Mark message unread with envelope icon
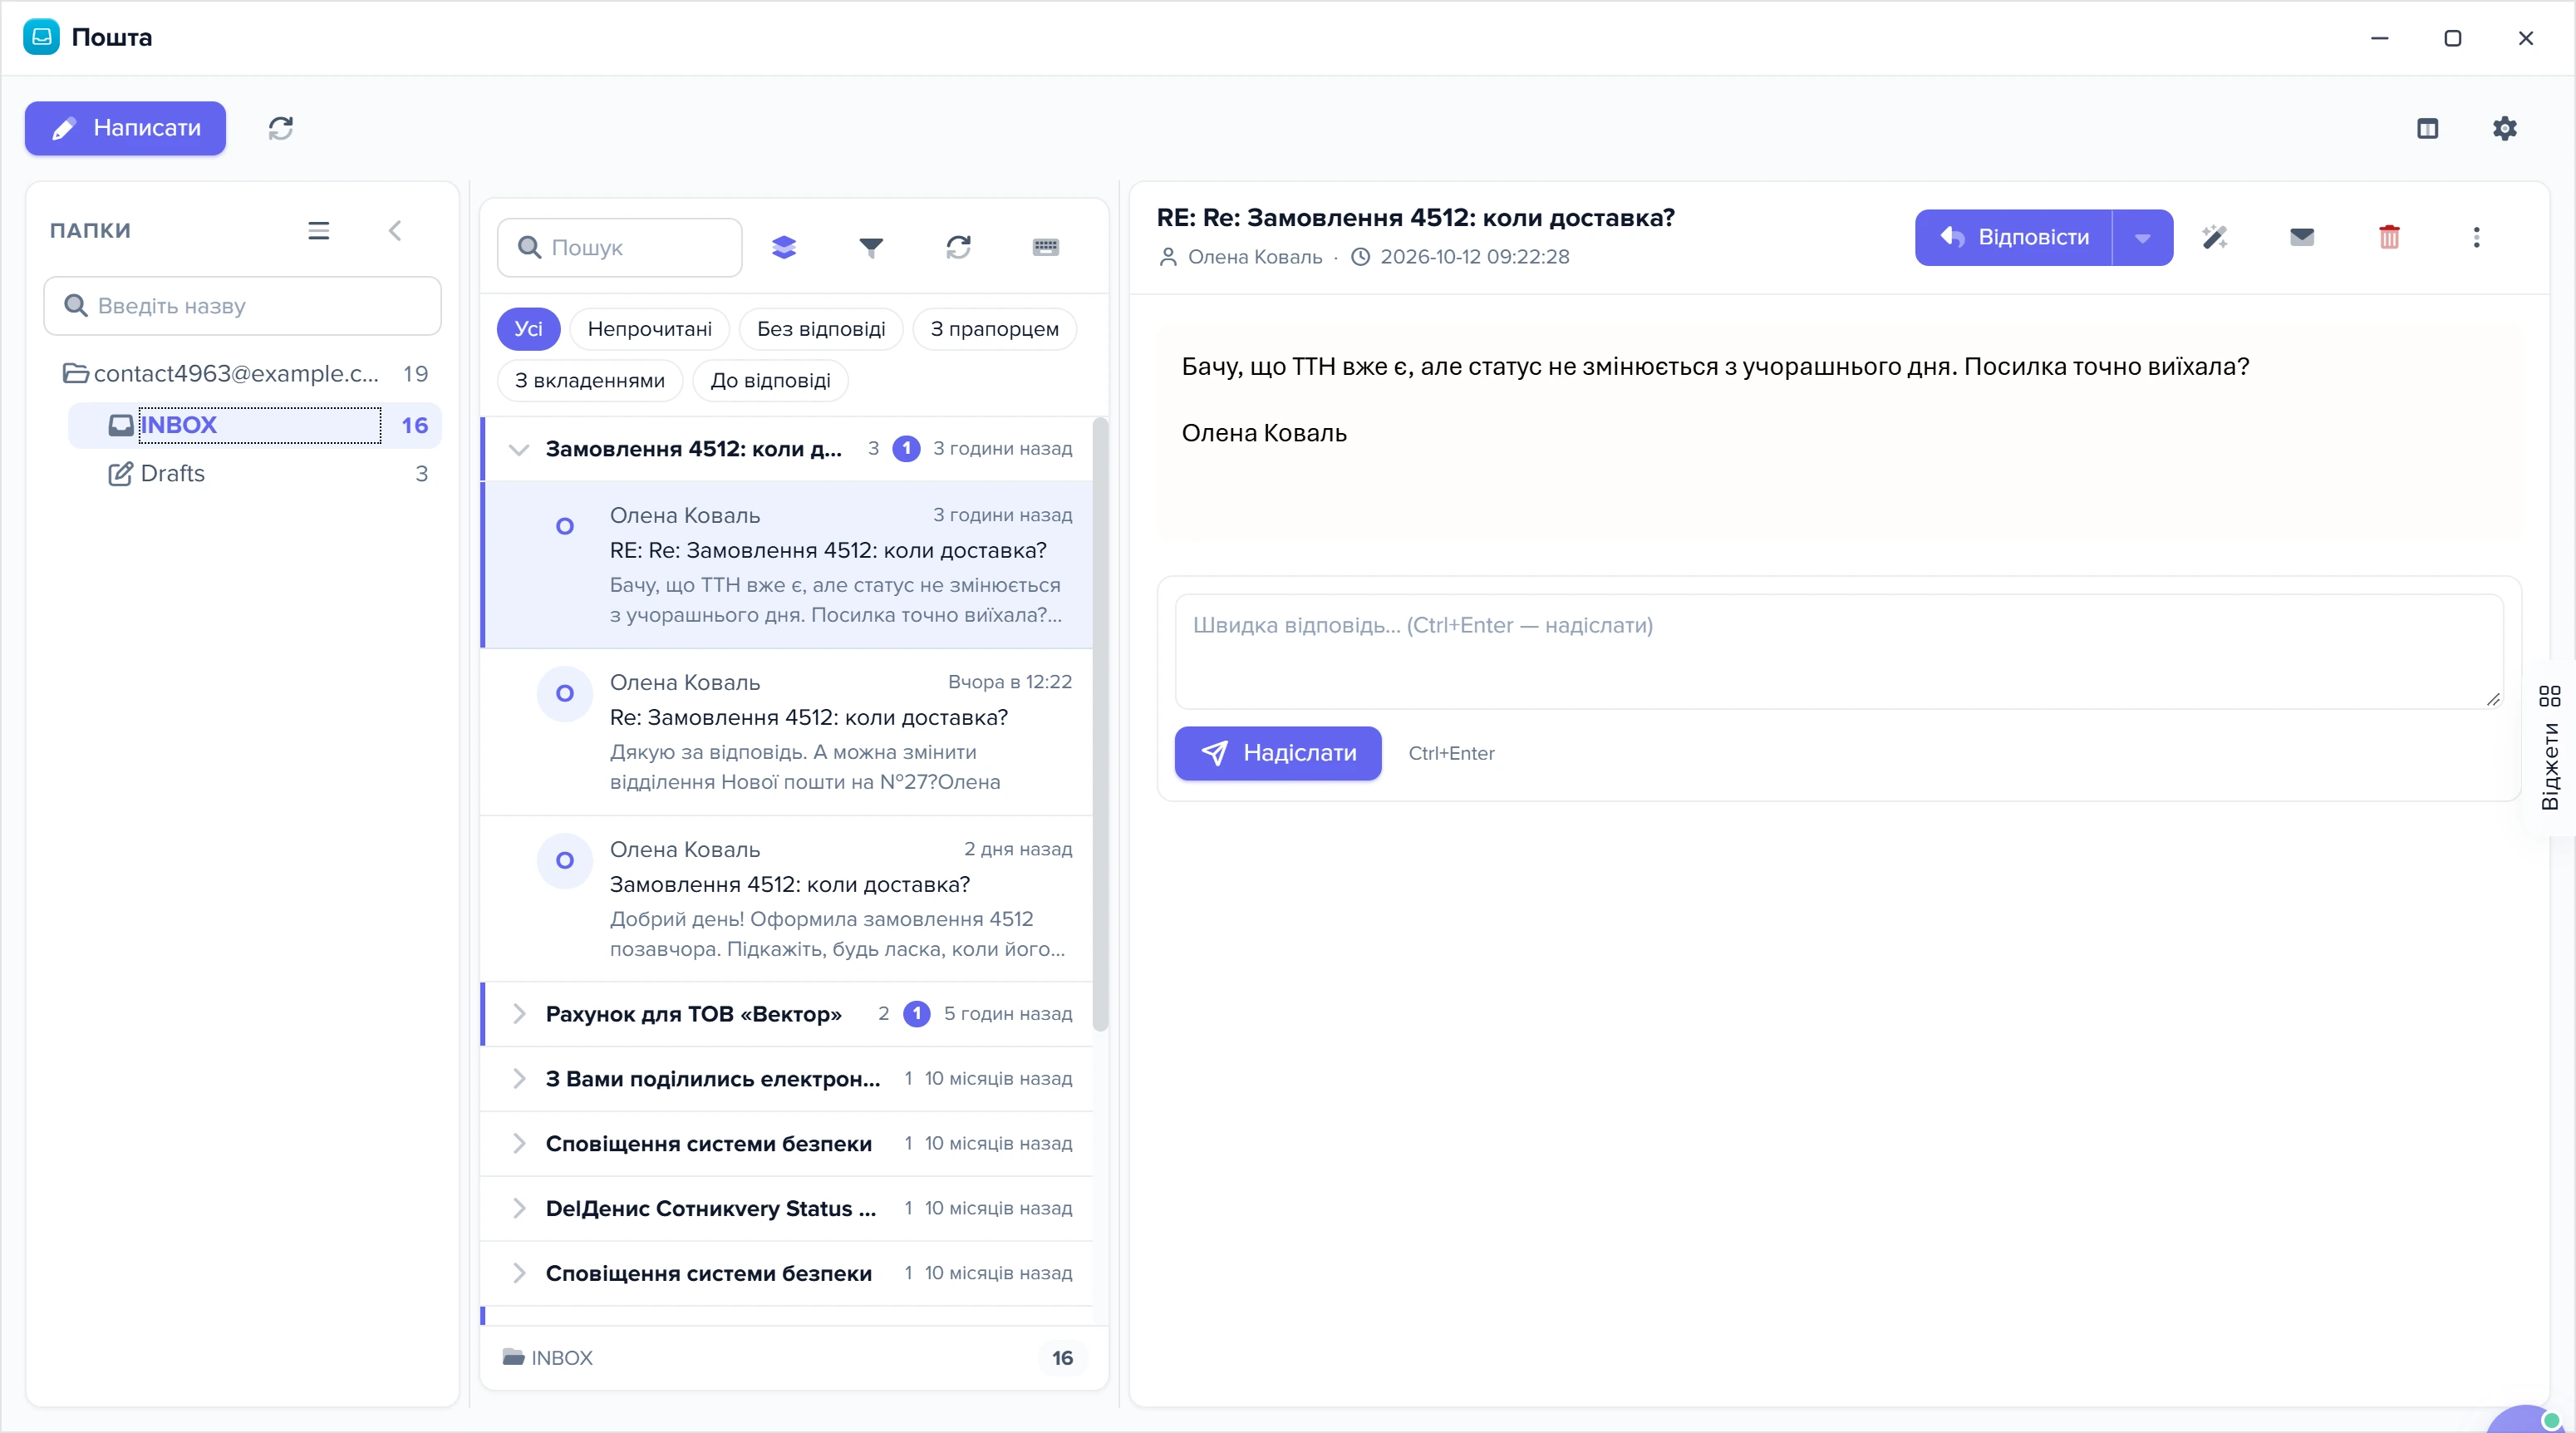 point(2302,237)
